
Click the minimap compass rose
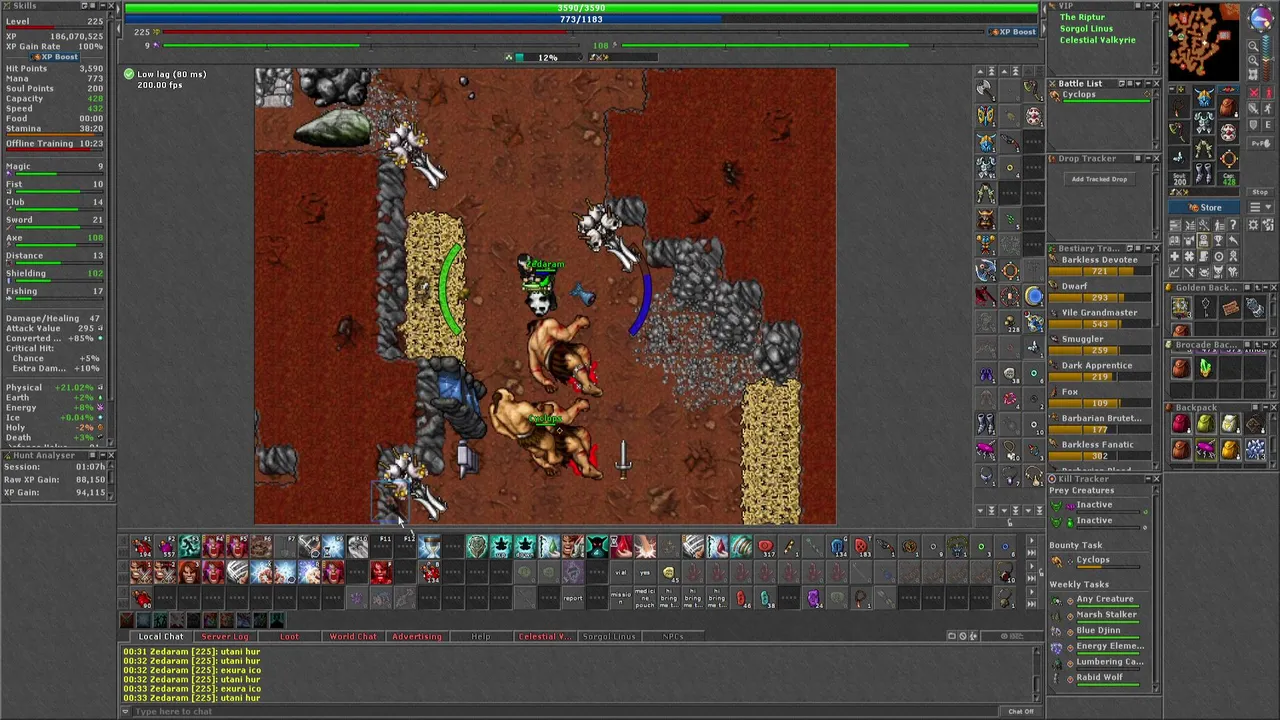1261,18
